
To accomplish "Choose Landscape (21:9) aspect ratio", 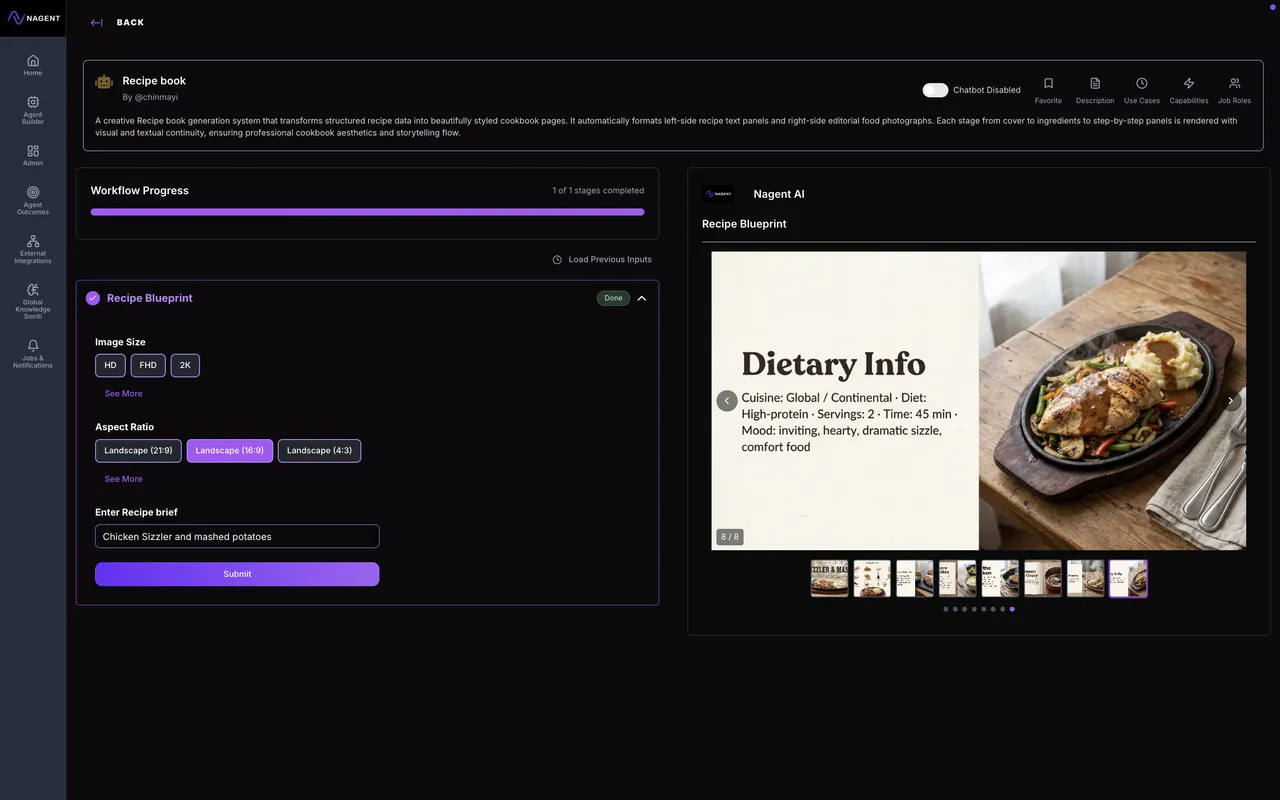I will click(138, 451).
